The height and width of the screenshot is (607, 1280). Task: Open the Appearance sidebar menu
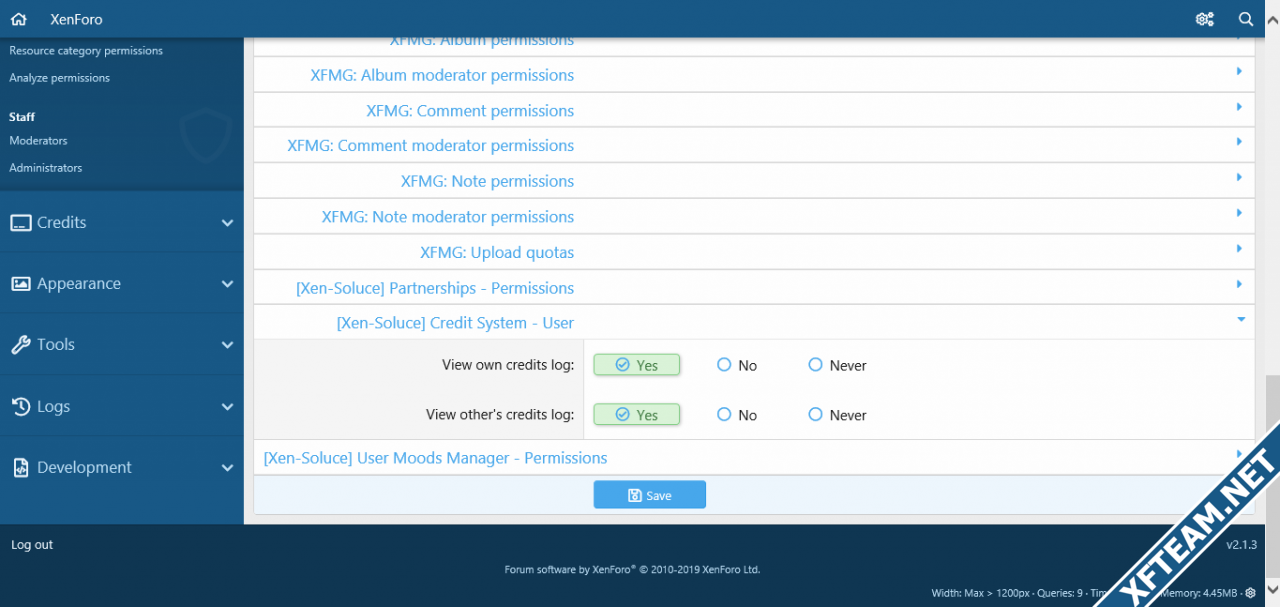tap(122, 284)
